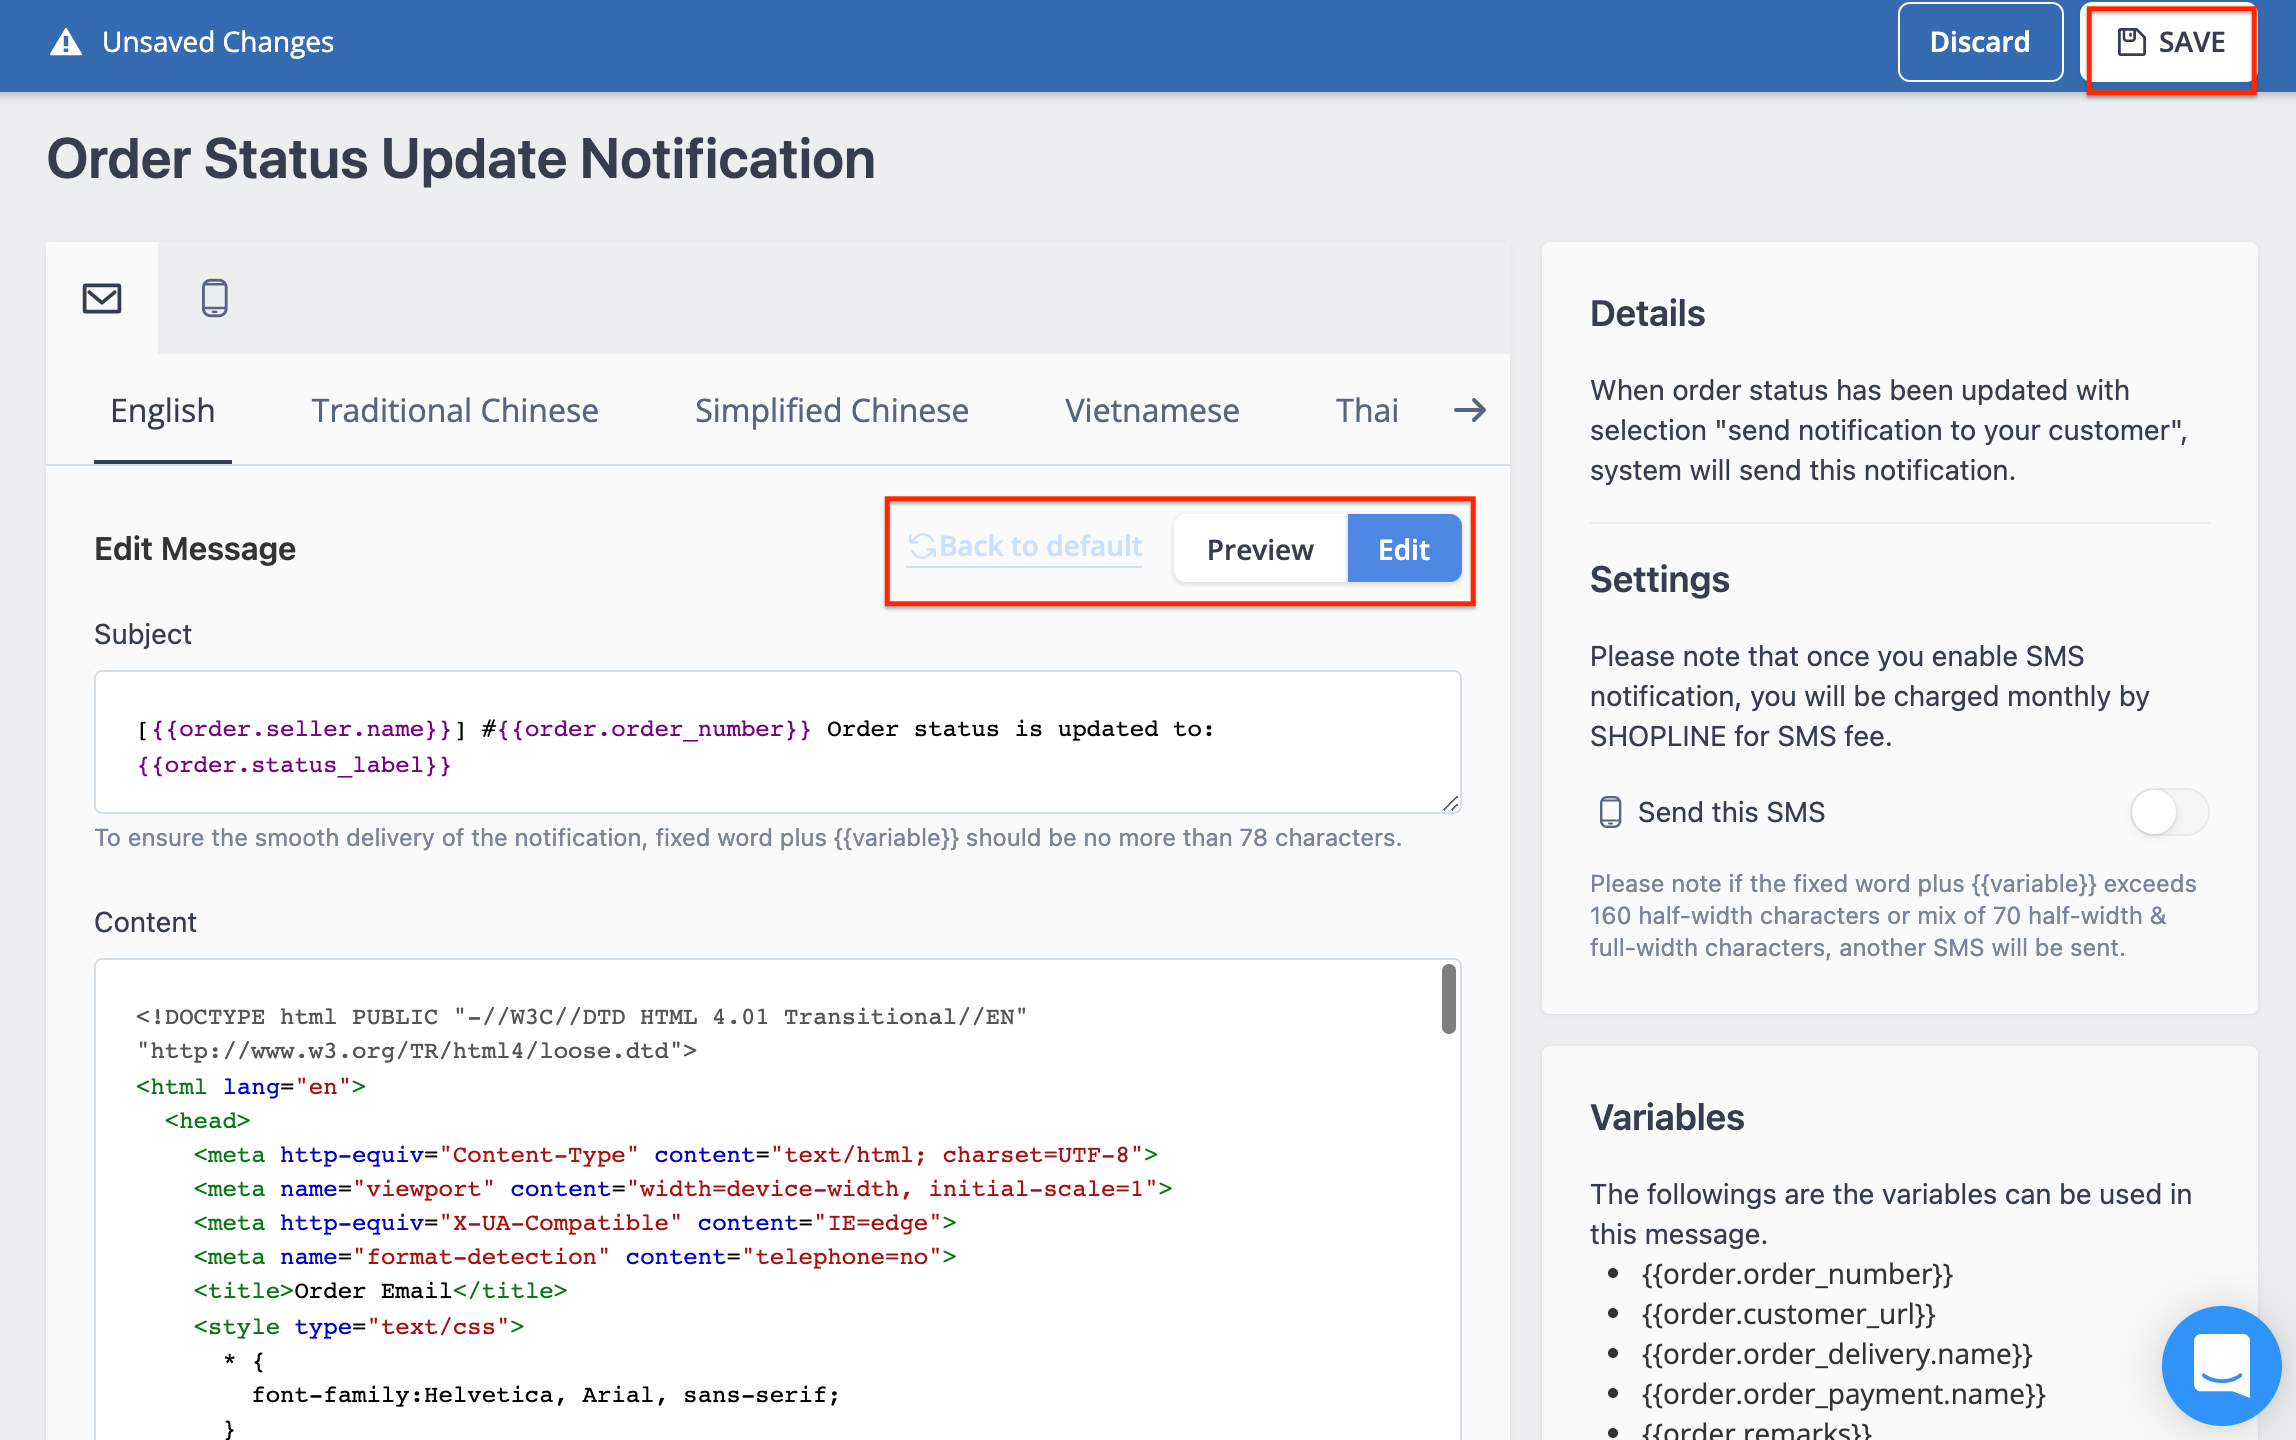
Task: Click the viewport meta tag code line
Action: point(683,1189)
